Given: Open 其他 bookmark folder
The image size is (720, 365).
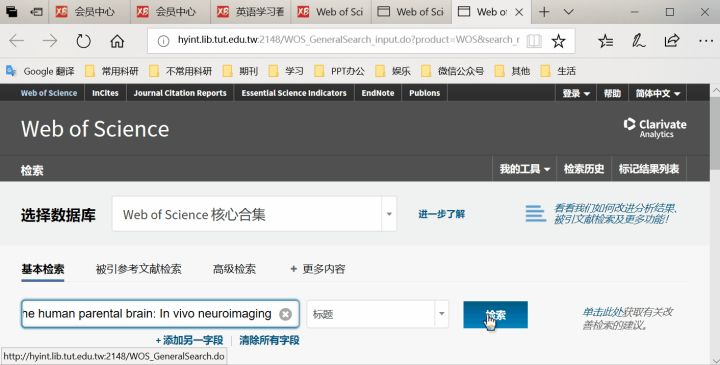Looking at the screenshot, I should pos(512,71).
